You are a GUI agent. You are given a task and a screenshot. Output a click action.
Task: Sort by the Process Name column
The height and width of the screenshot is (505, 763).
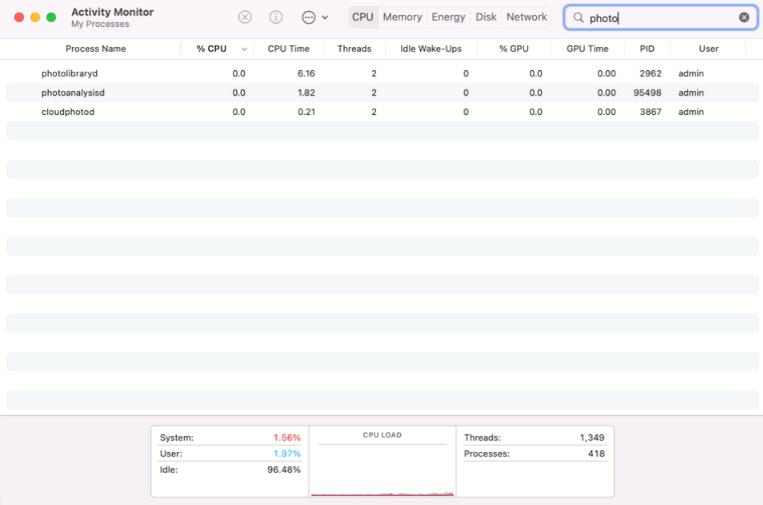pos(96,49)
